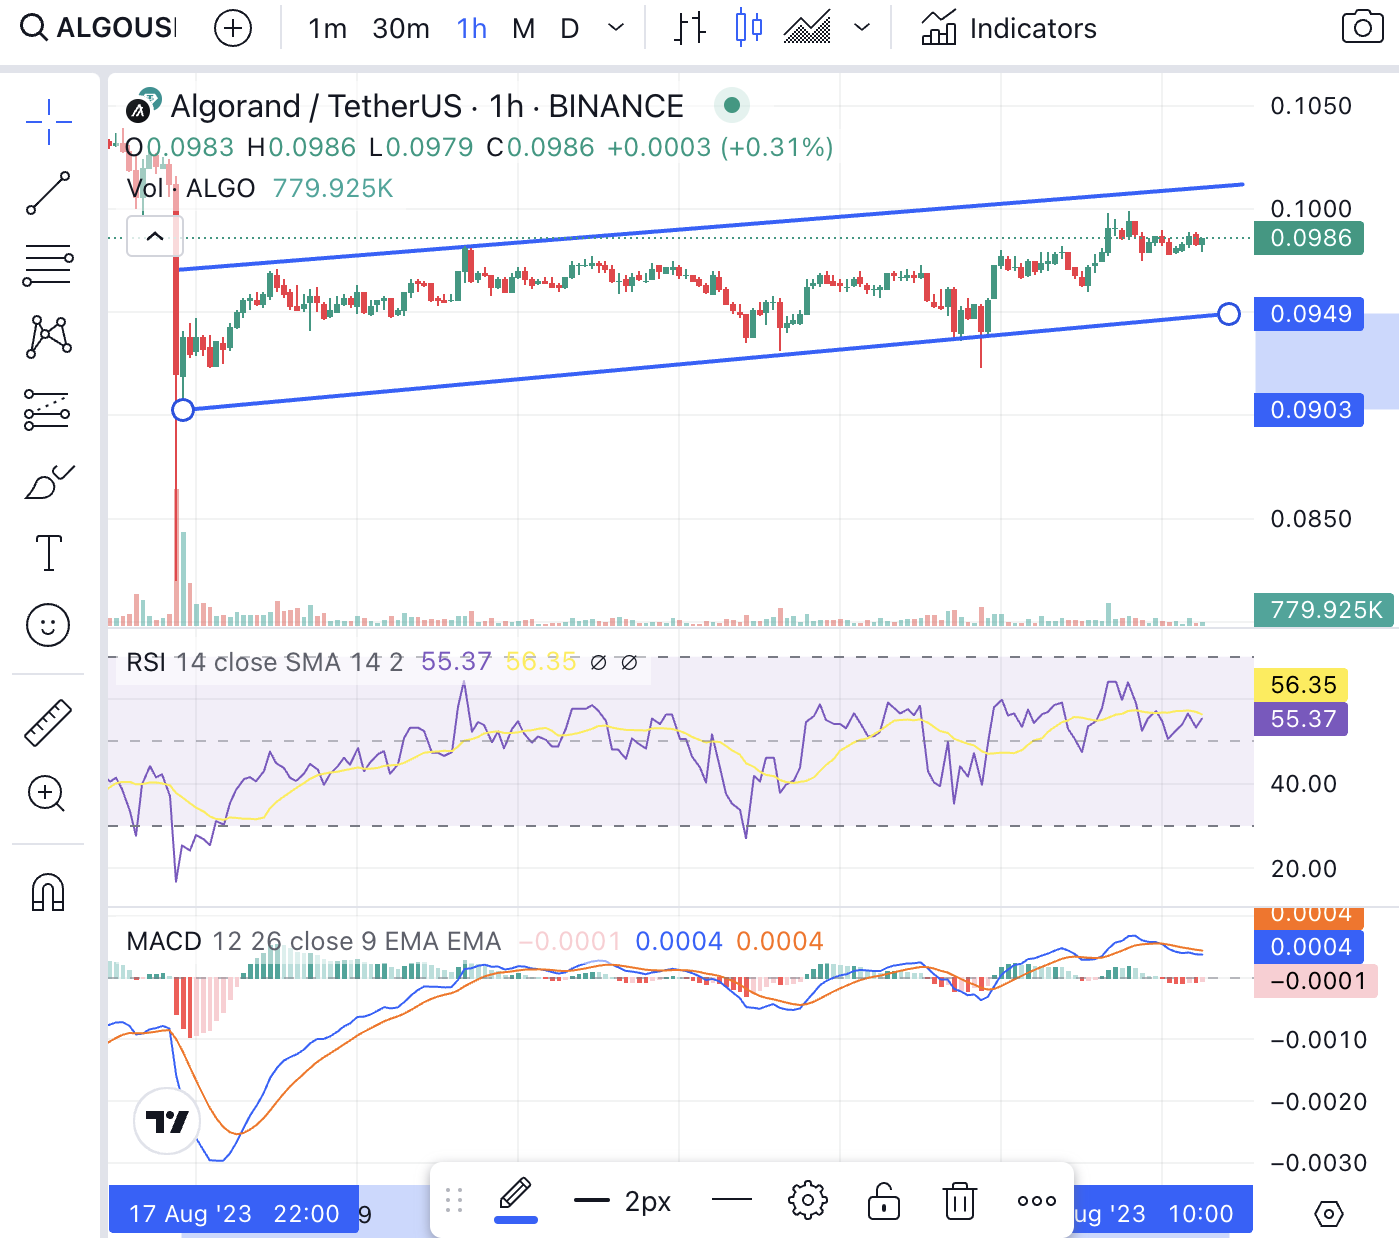The width and height of the screenshot is (1399, 1238).
Task: Select the D daily timeframe
Action: point(570,28)
